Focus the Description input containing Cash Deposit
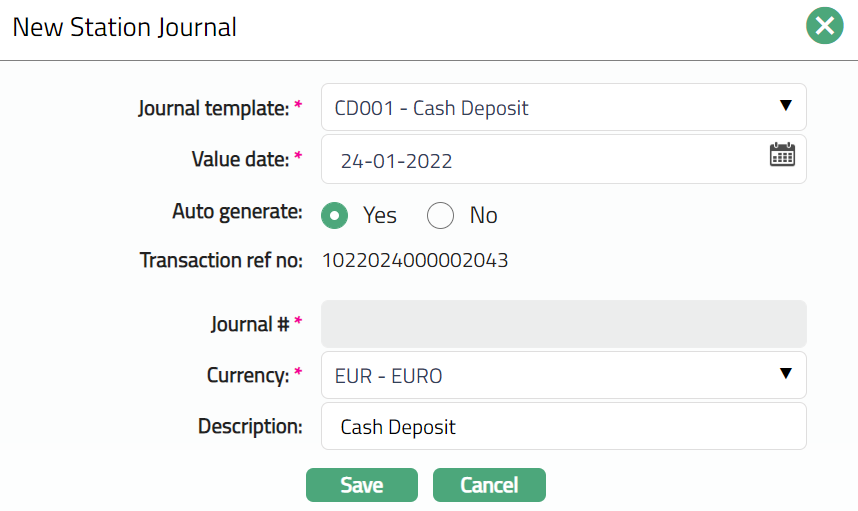This screenshot has height=511, width=858. point(563,427)
